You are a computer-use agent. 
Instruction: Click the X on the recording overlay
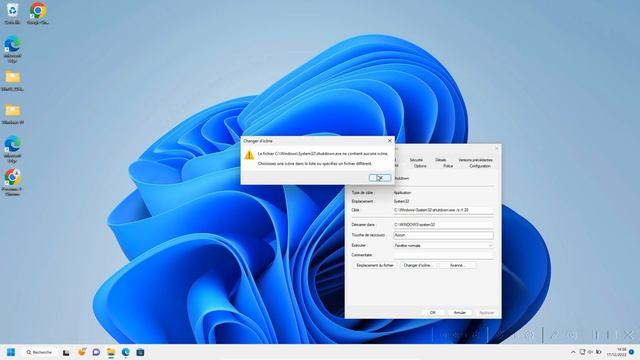point(629,335)
